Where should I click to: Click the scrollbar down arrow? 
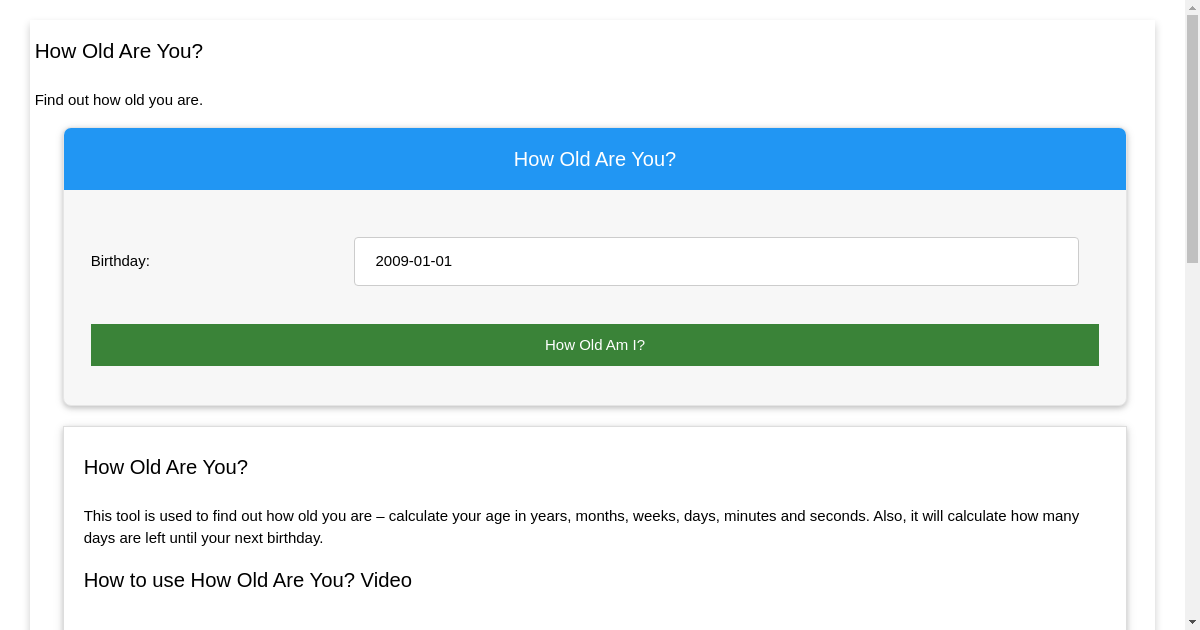(x=1193, y=621)
